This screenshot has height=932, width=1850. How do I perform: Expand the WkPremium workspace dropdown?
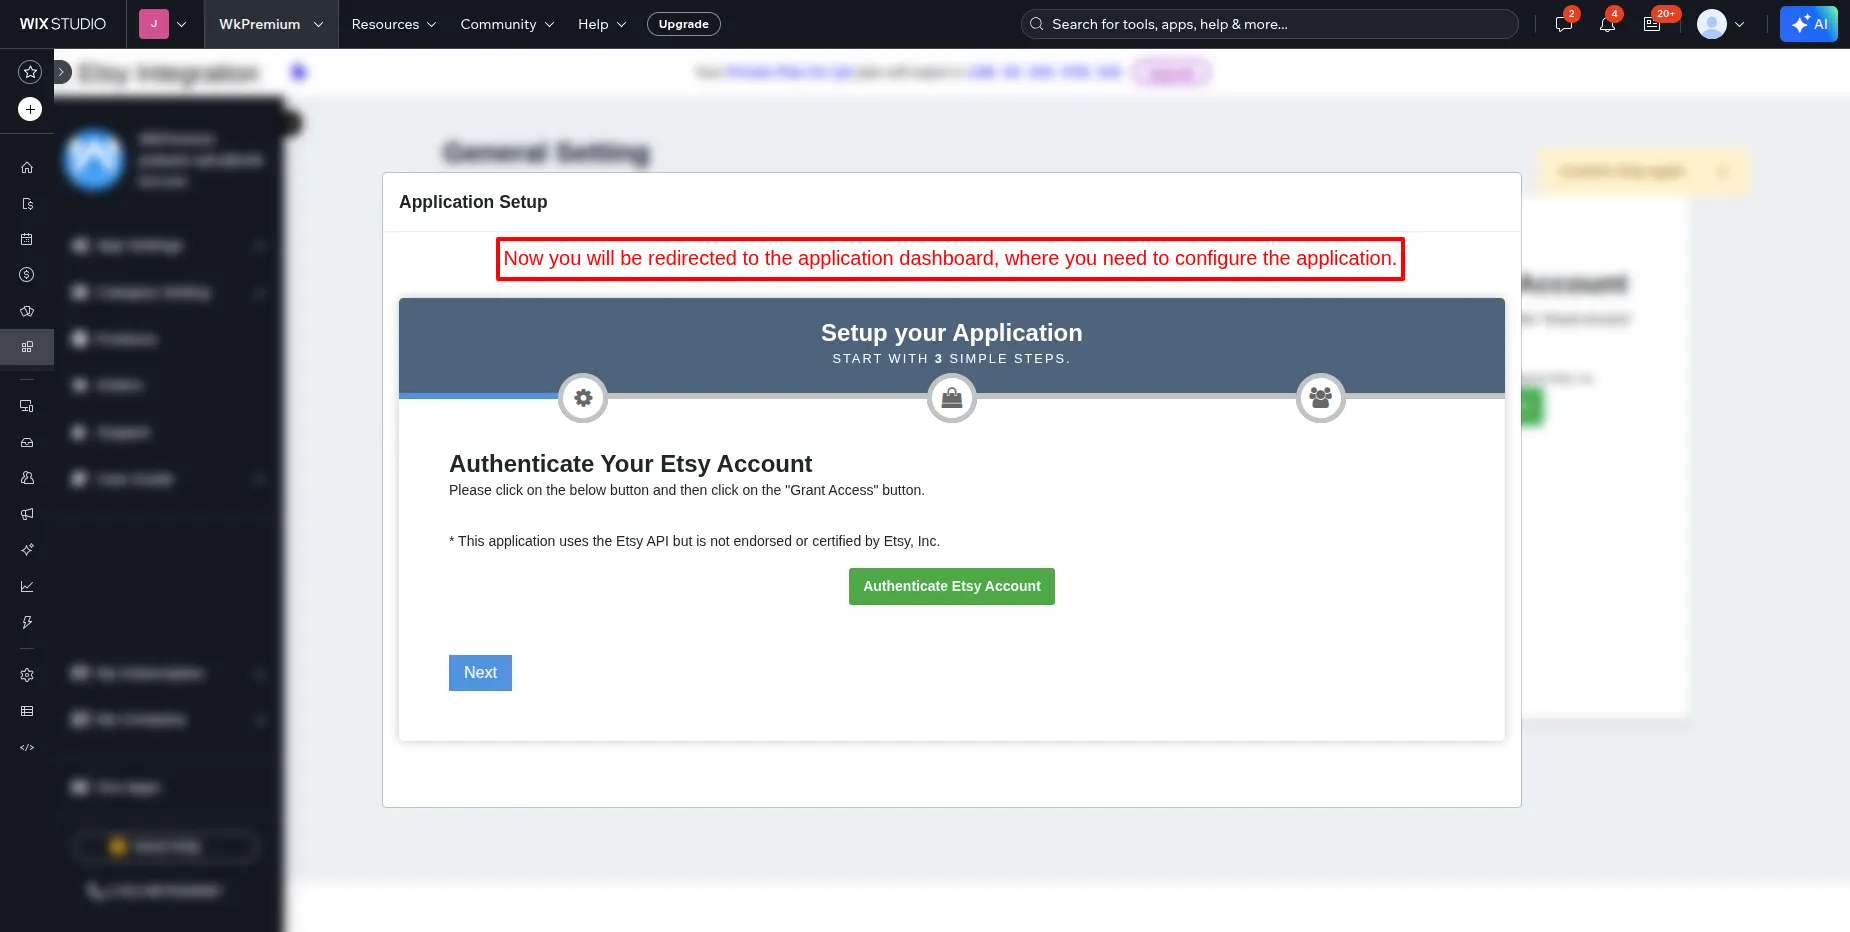coord(269,24)
